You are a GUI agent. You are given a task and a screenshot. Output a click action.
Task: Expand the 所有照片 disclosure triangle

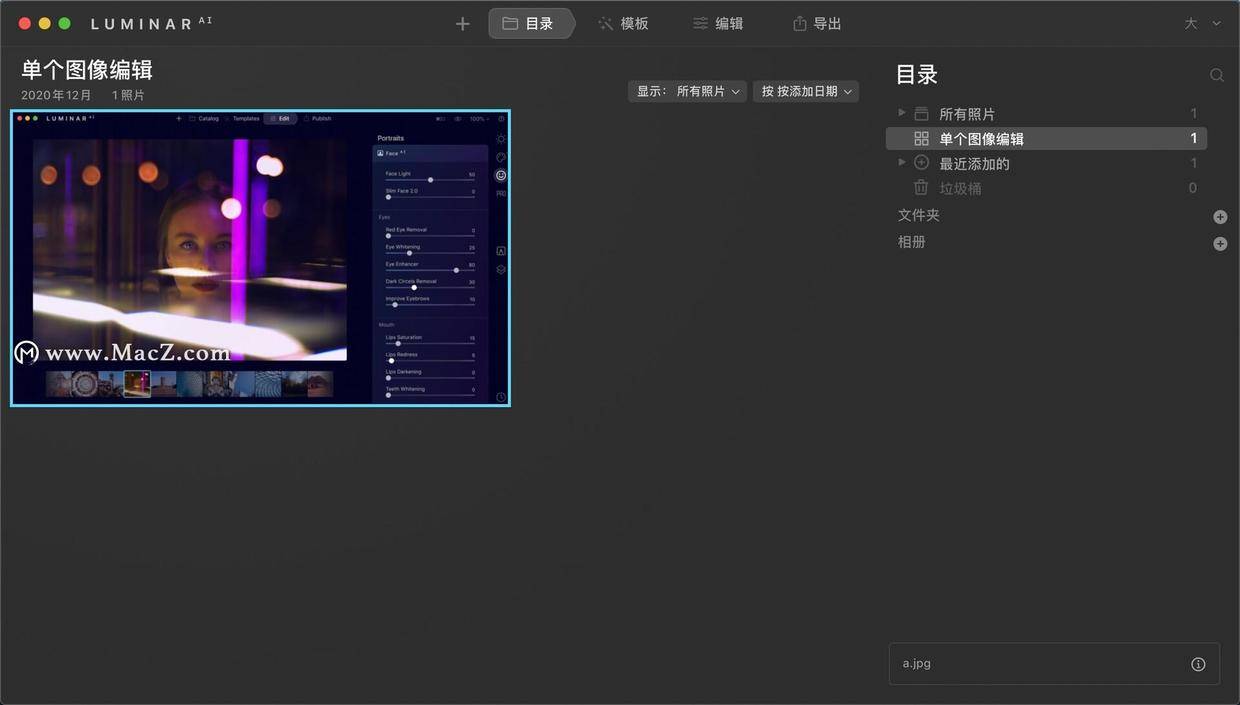[902, 113]
